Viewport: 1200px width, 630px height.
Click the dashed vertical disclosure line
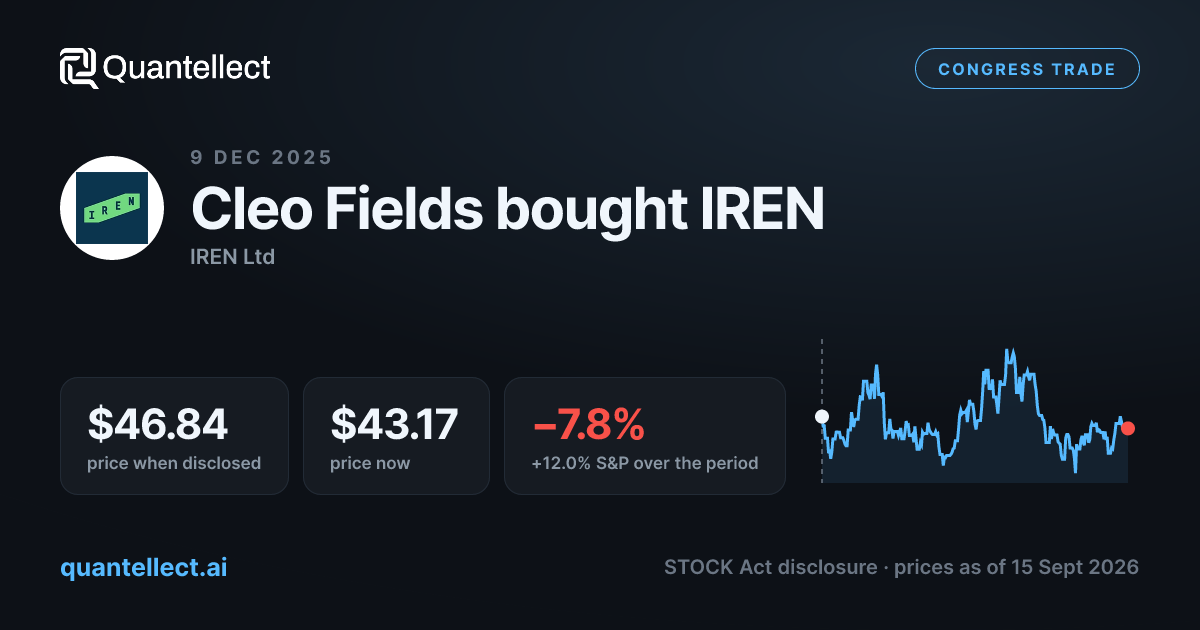(x=822, y=411)
